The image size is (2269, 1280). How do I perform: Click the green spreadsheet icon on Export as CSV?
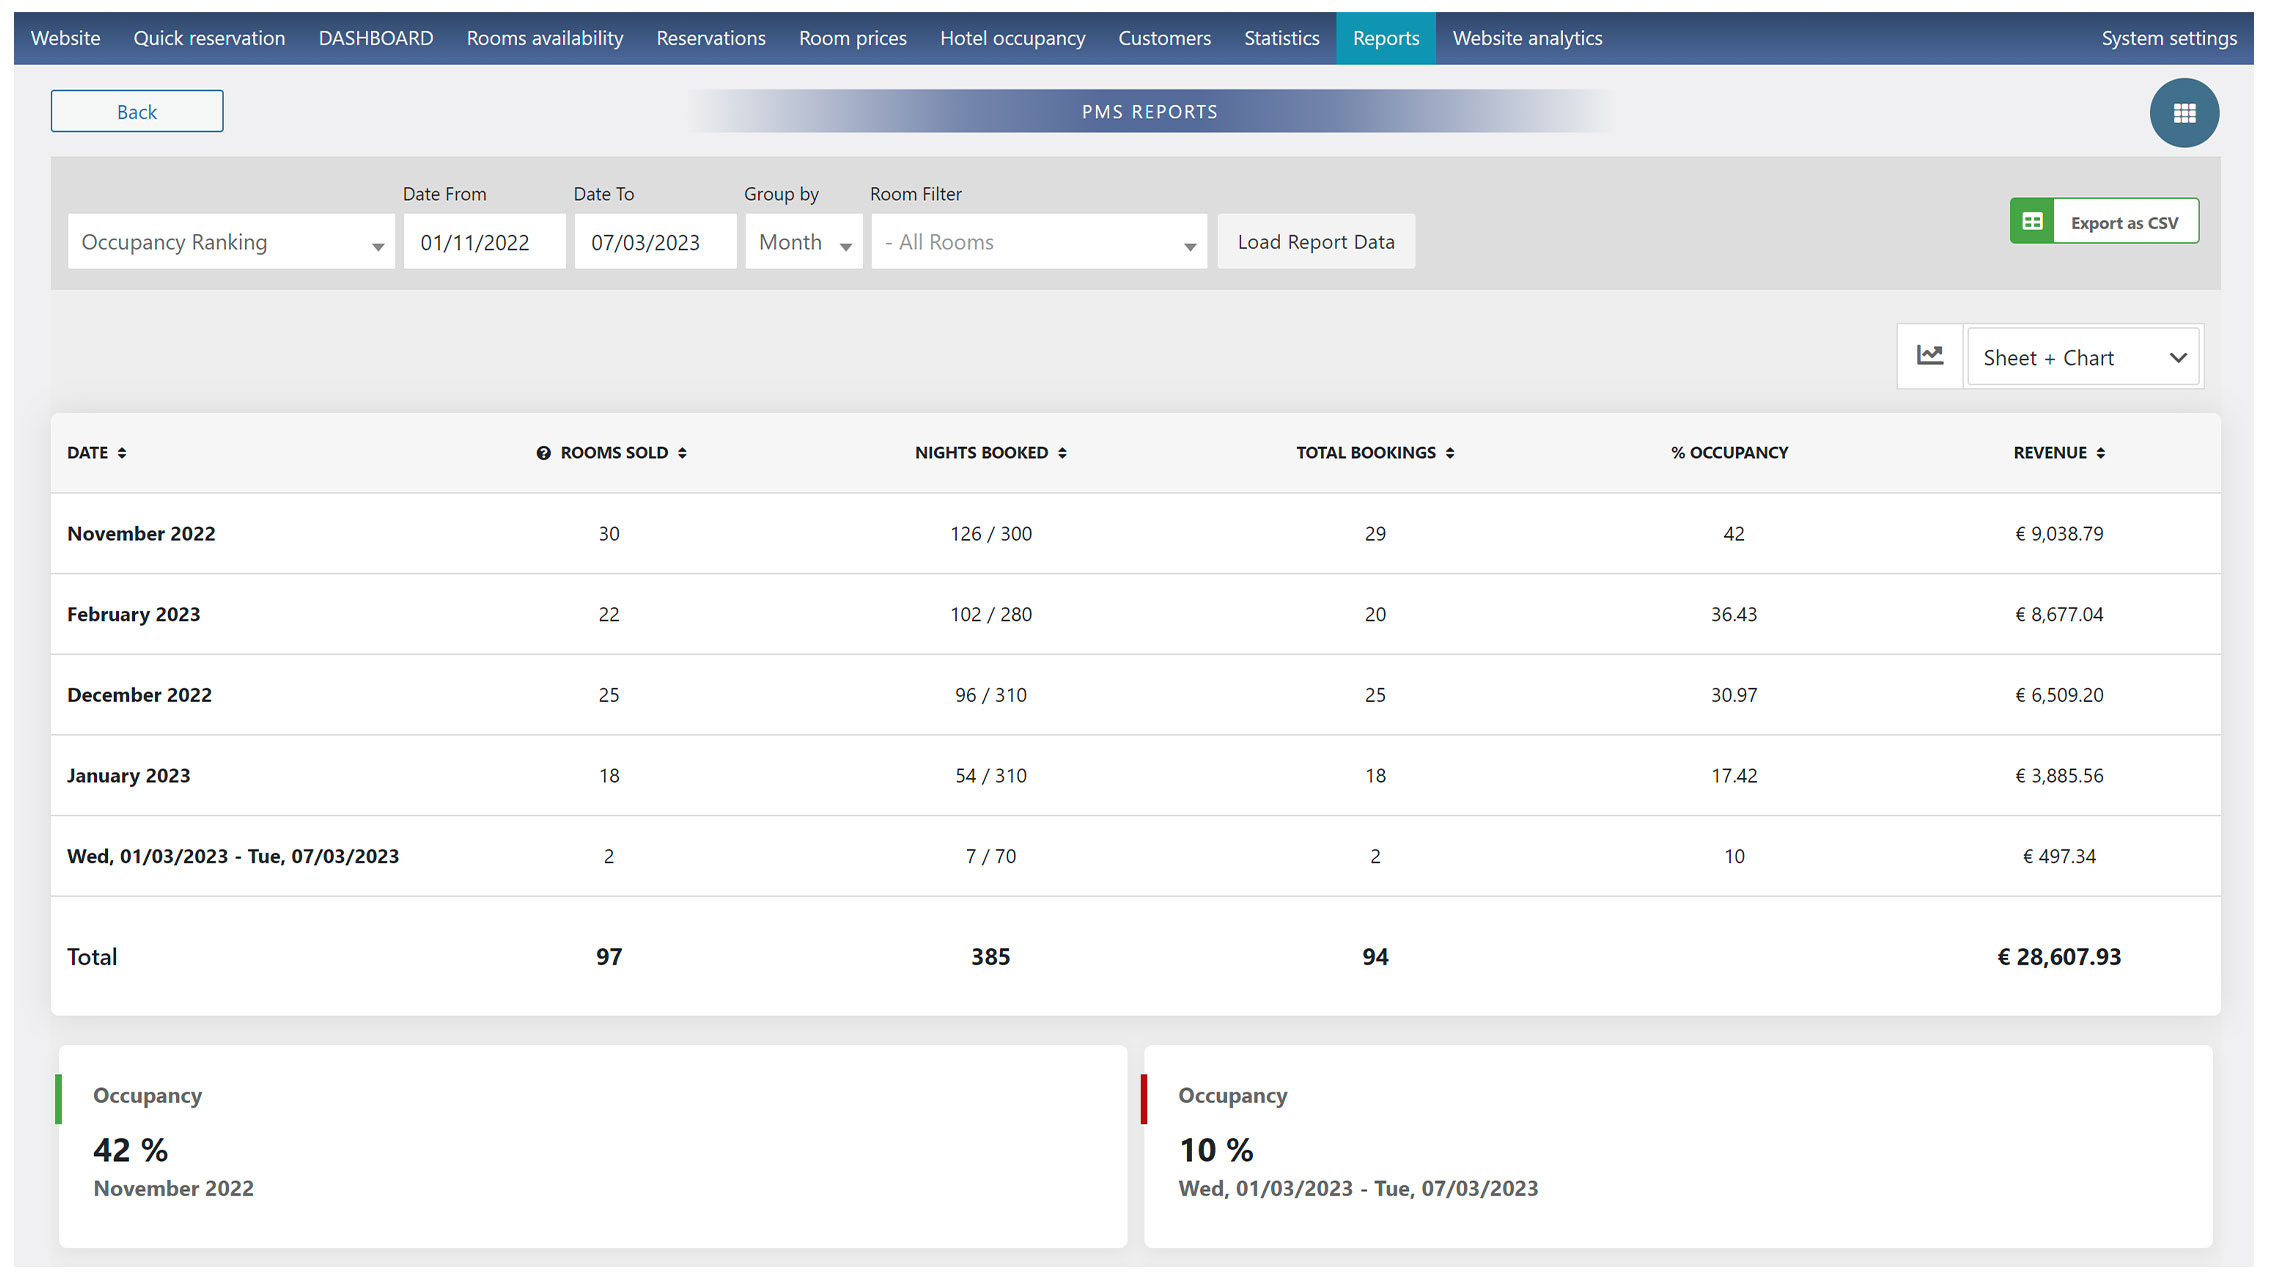point(2032,221)
